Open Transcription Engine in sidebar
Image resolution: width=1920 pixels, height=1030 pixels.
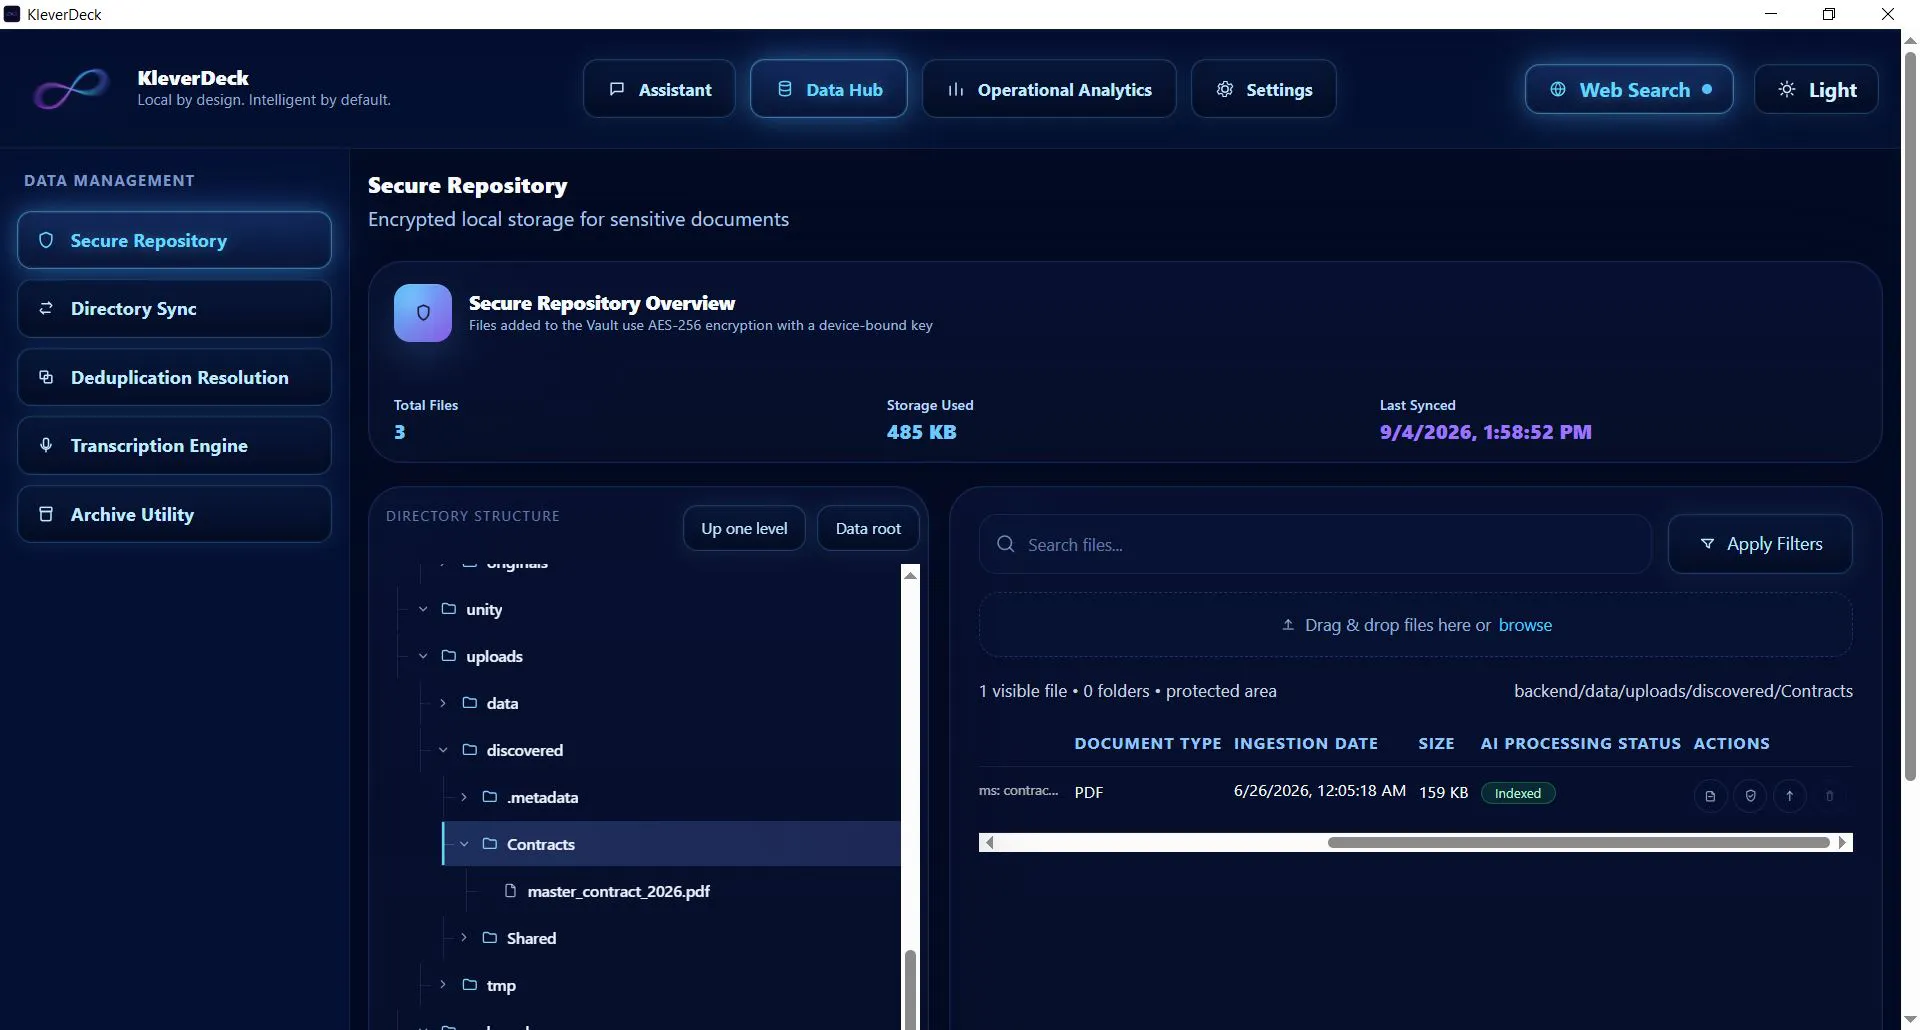tap(174, 446)
